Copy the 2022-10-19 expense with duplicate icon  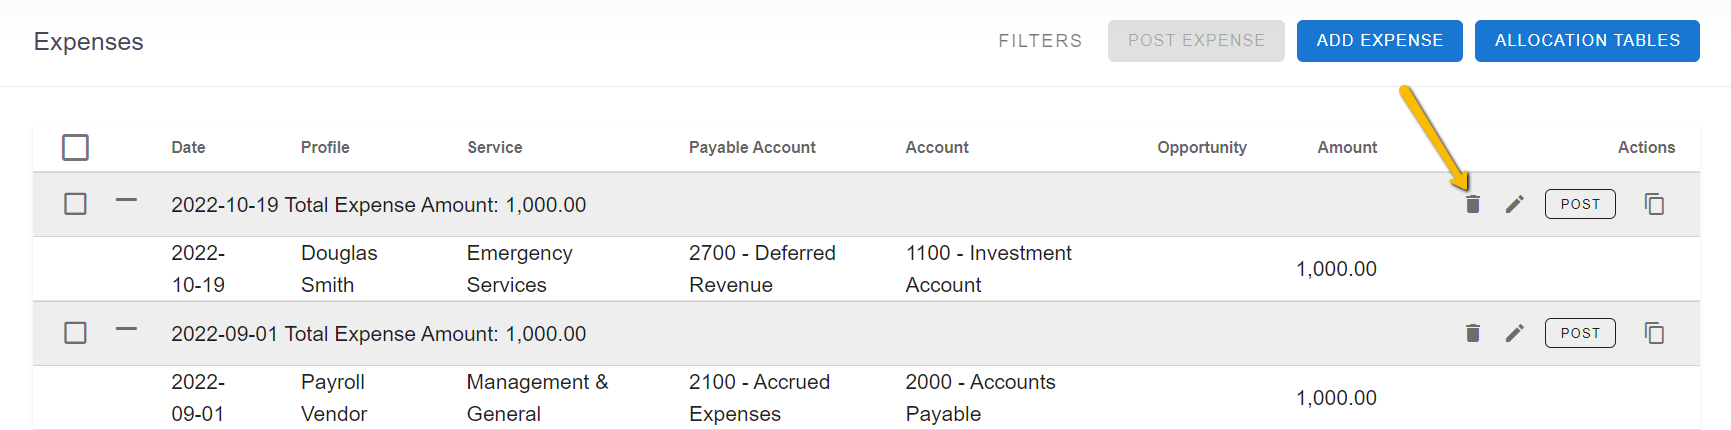[1655, 204]
